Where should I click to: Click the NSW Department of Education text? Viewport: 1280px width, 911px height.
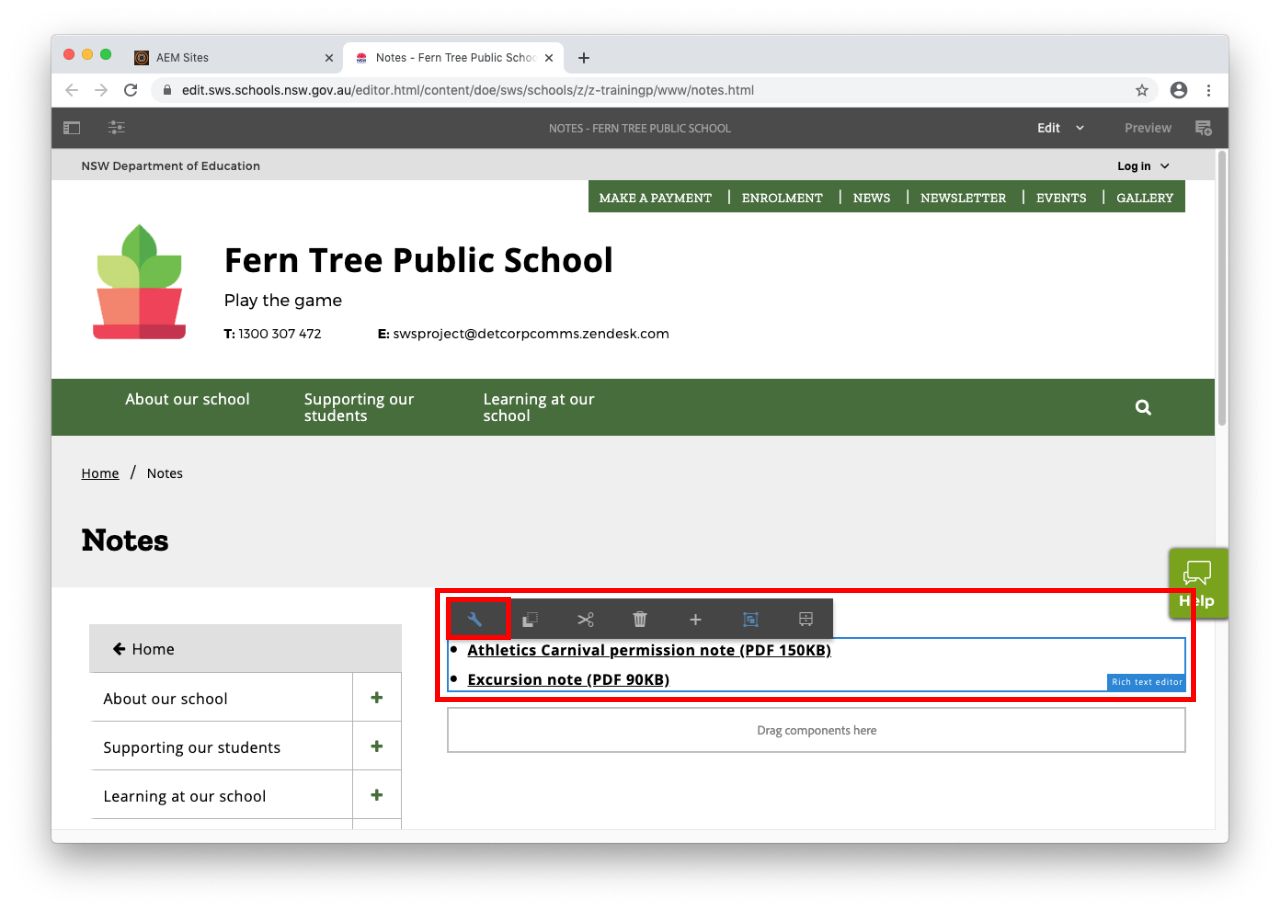tap(170, 166)
